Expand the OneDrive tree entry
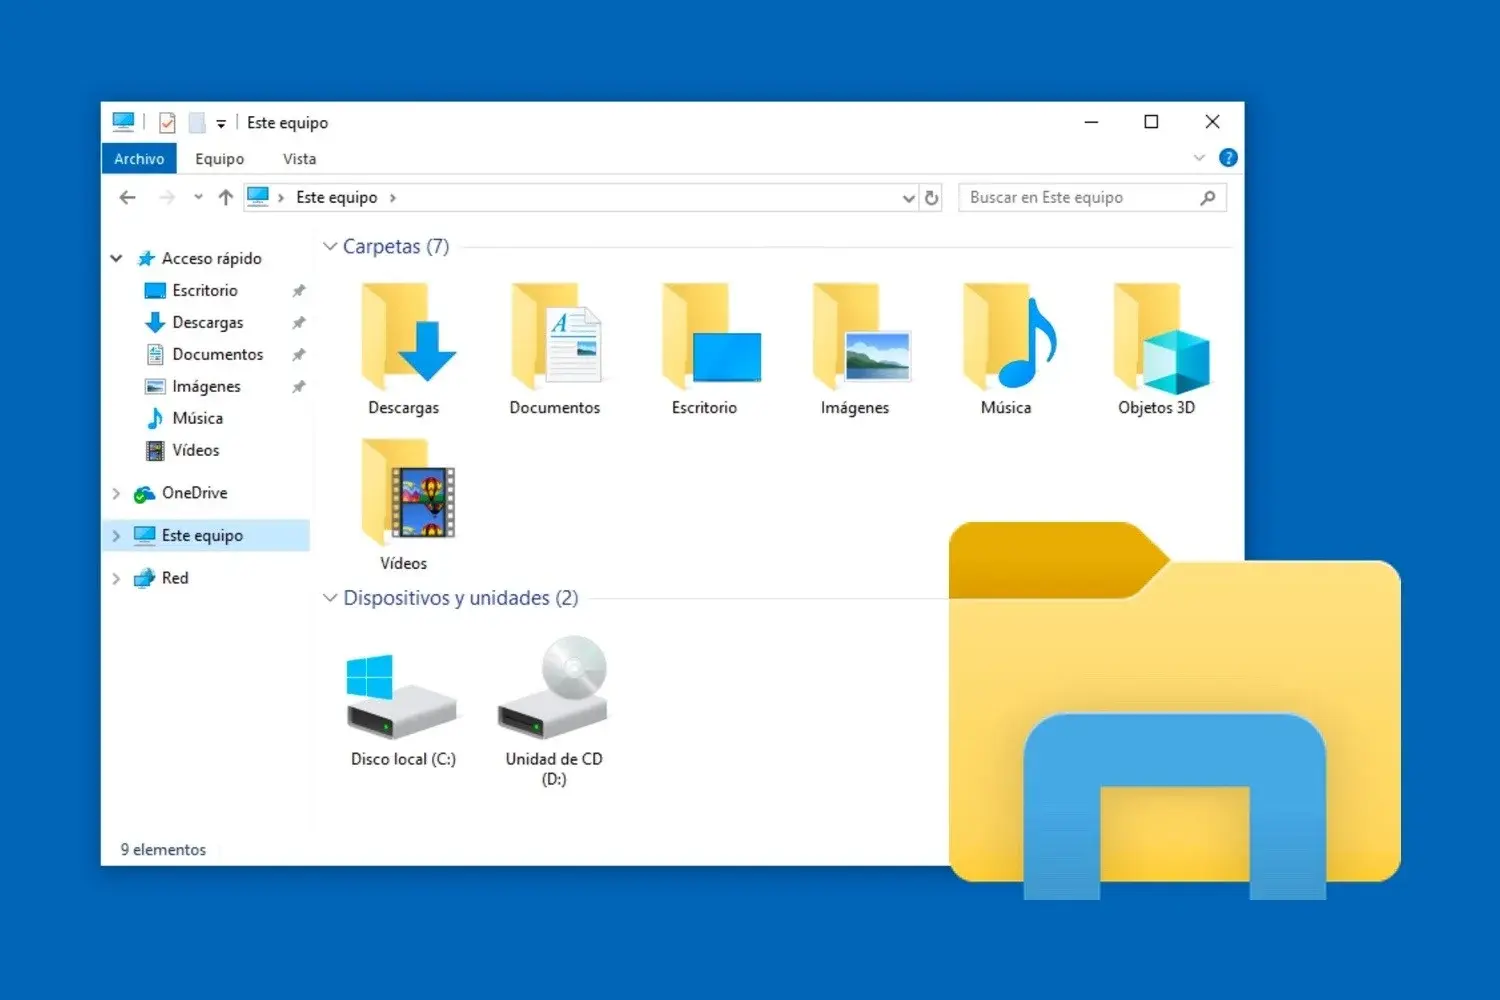The height and width of the screenshot is (1000, 1500). point(116,493)
